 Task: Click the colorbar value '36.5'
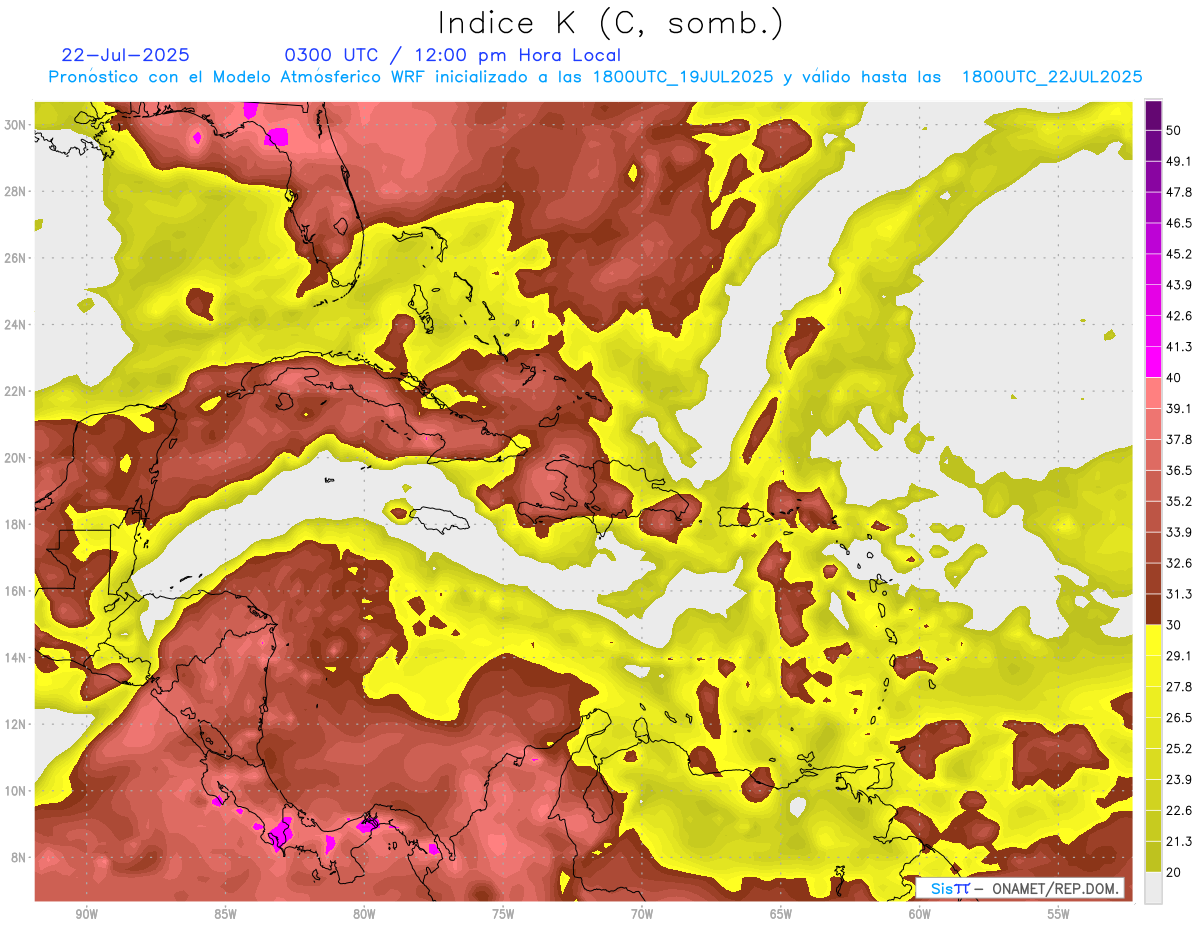coord(1179,470)
